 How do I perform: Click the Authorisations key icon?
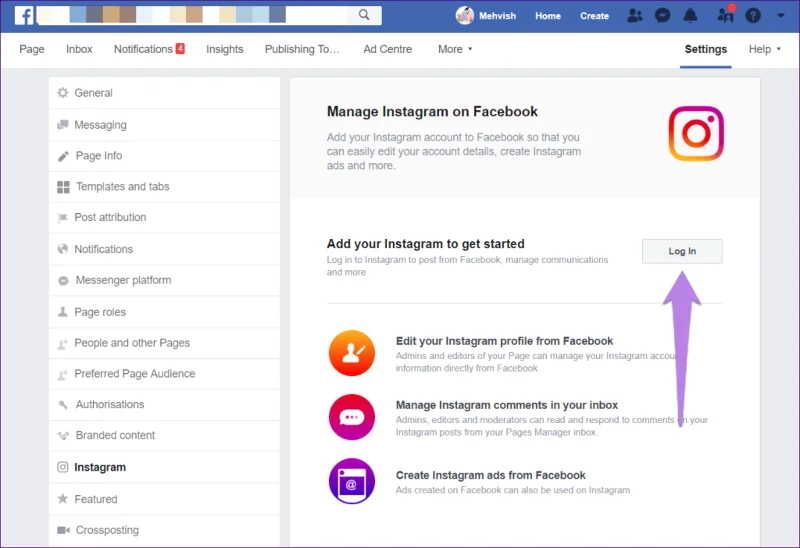point(63,405)
